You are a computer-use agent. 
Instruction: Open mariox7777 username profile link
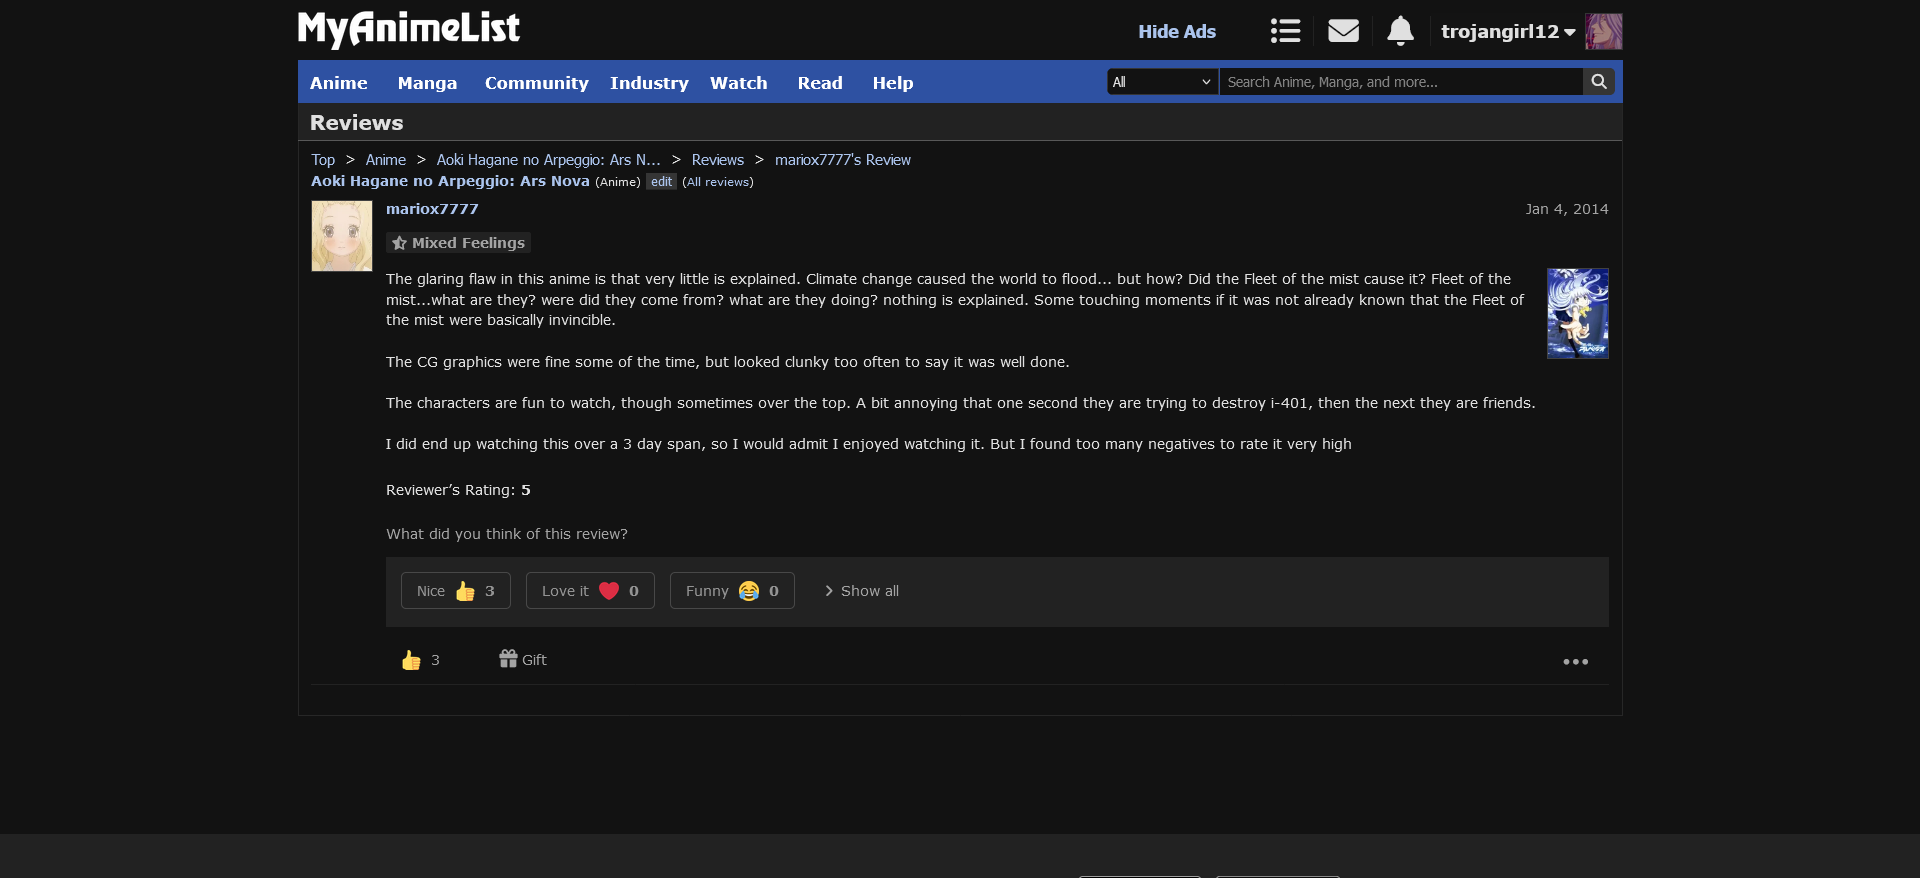(432, 209)
